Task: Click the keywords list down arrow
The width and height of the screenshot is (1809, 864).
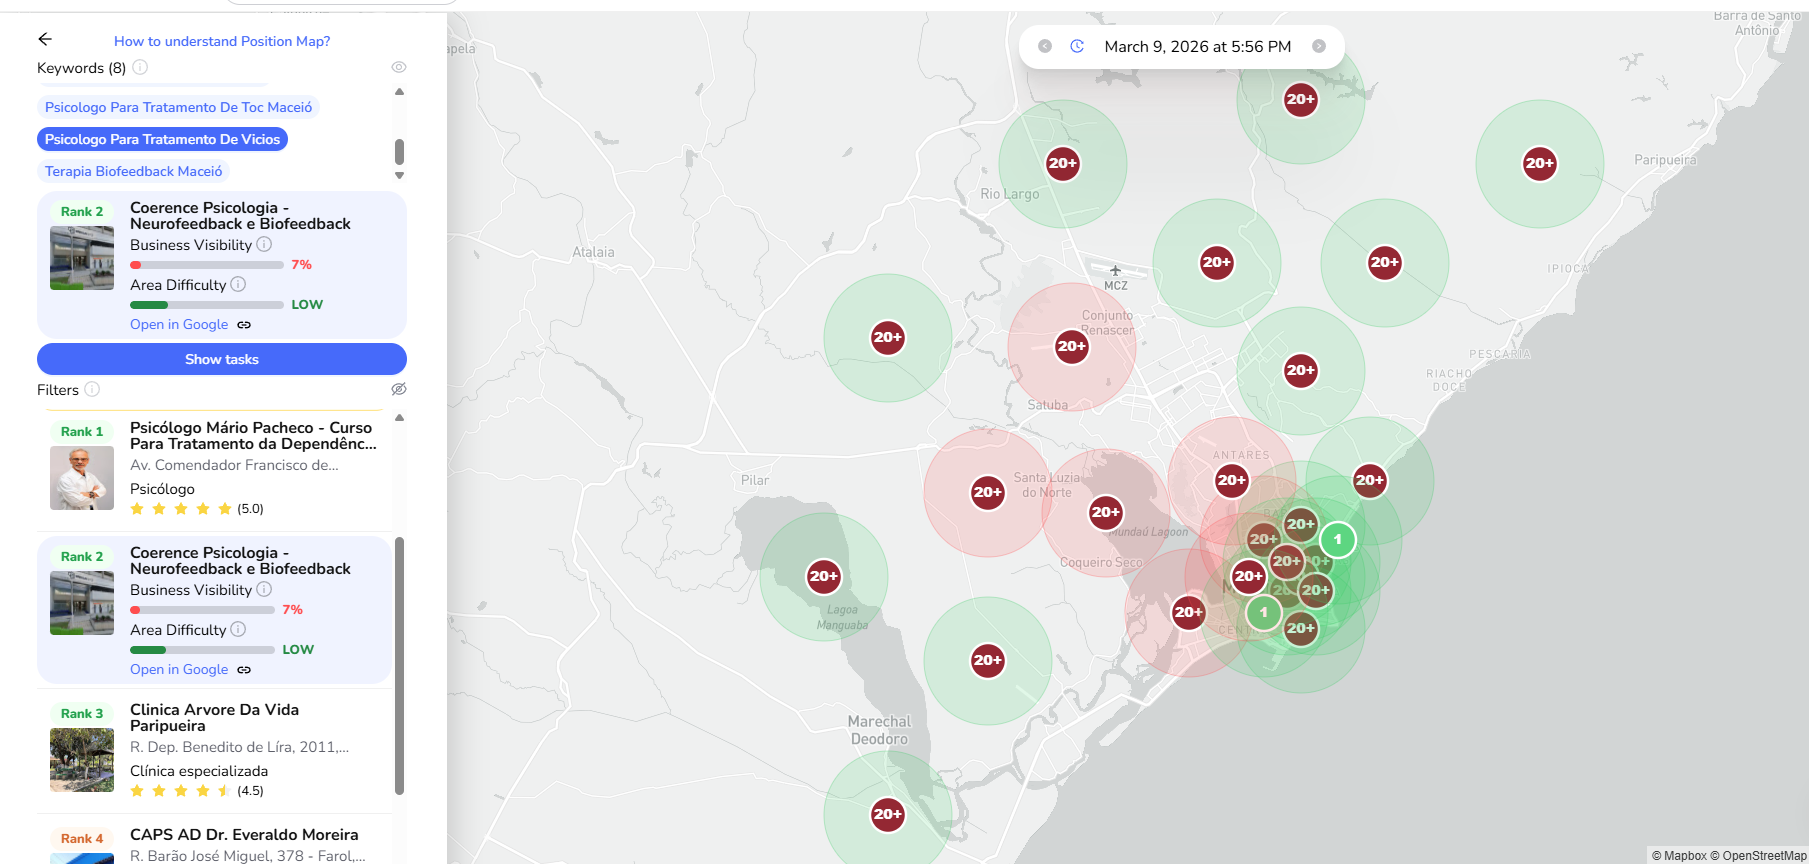Action: 400,176
